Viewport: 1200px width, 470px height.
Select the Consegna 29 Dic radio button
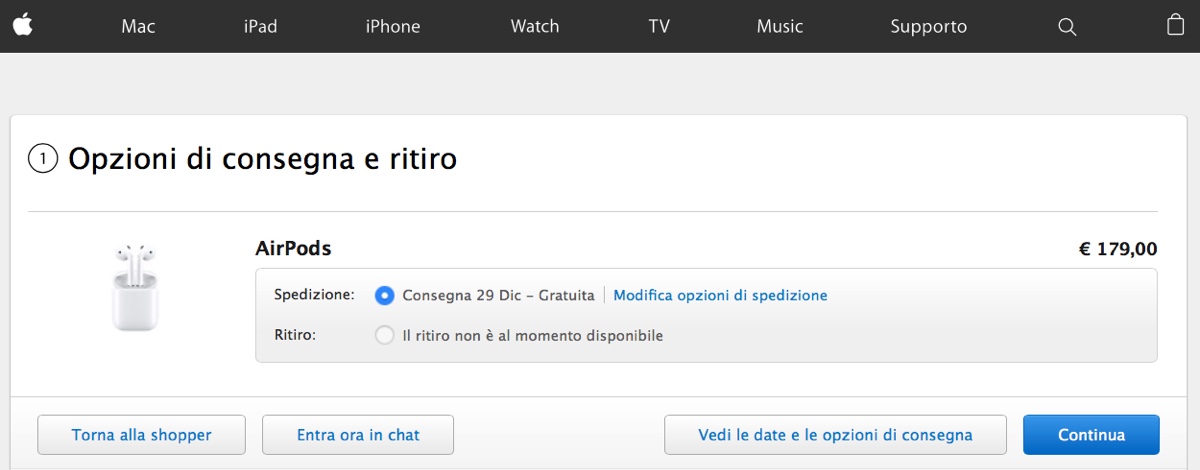384,296
